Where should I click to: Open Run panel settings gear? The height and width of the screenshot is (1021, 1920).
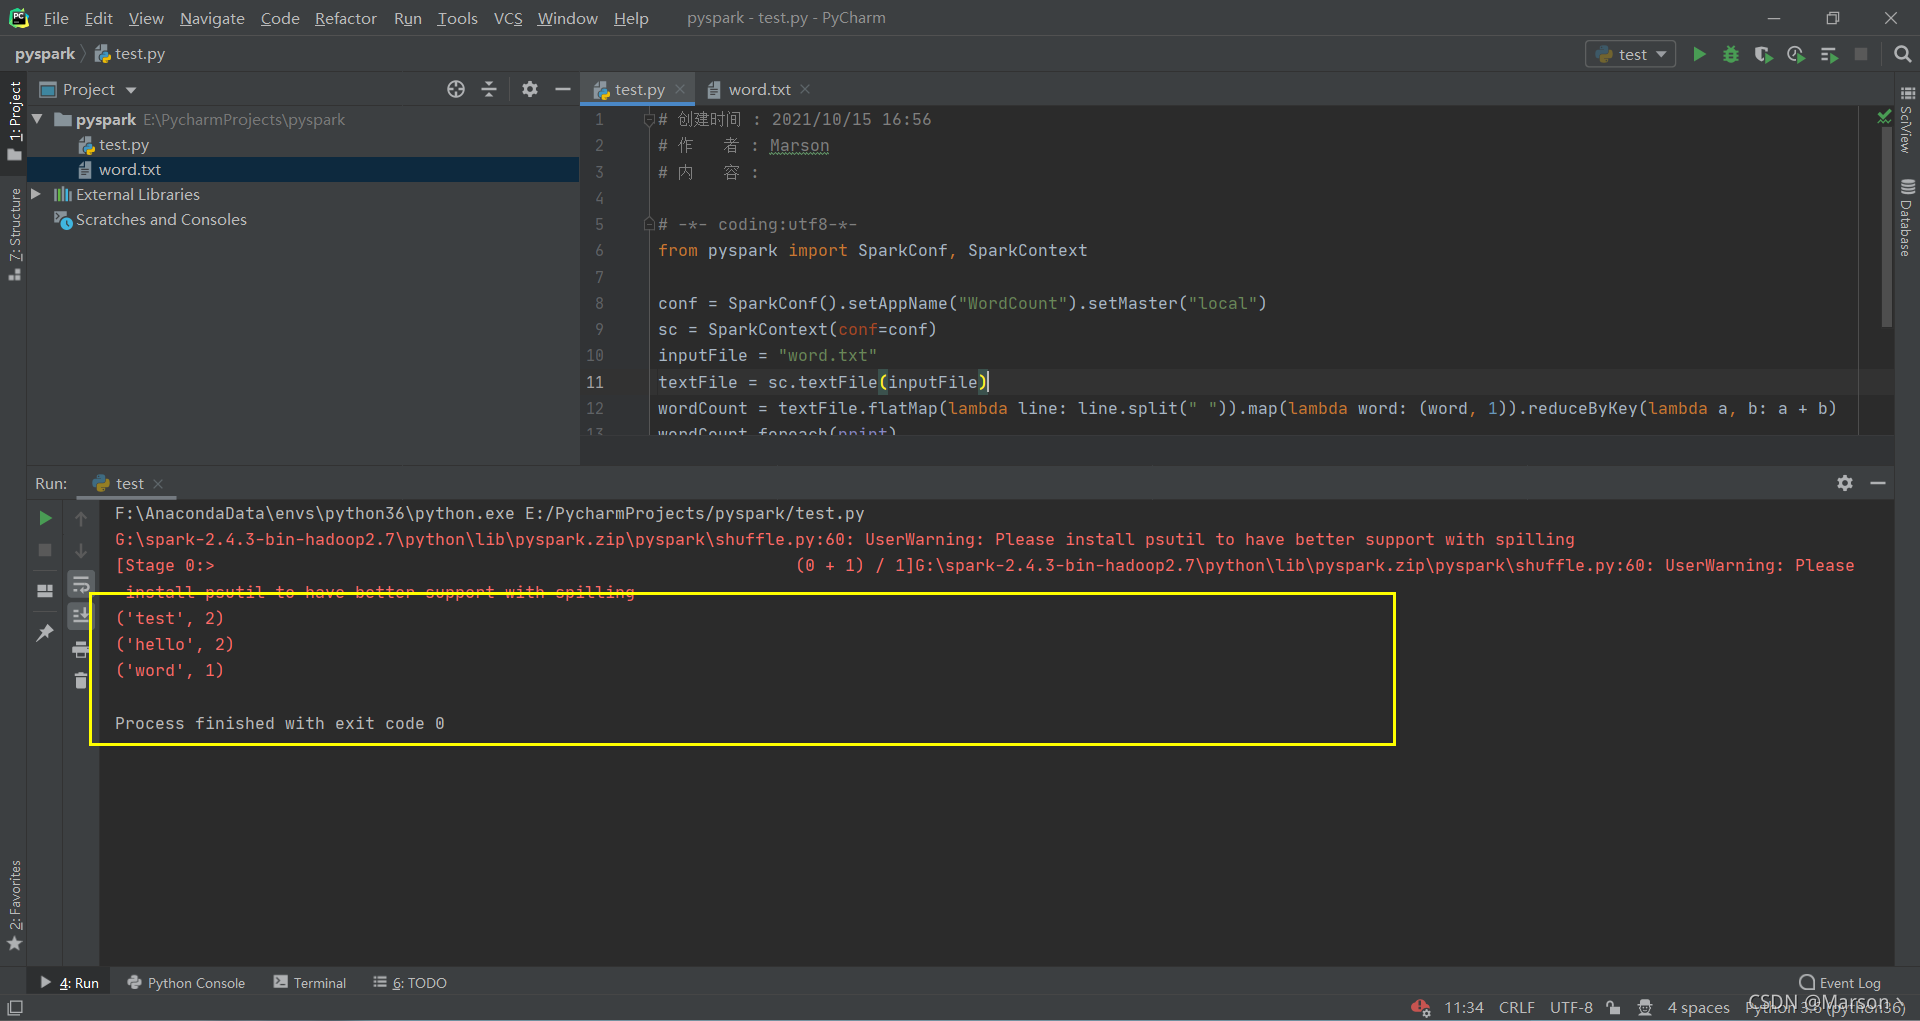[x=1845, y=483]
